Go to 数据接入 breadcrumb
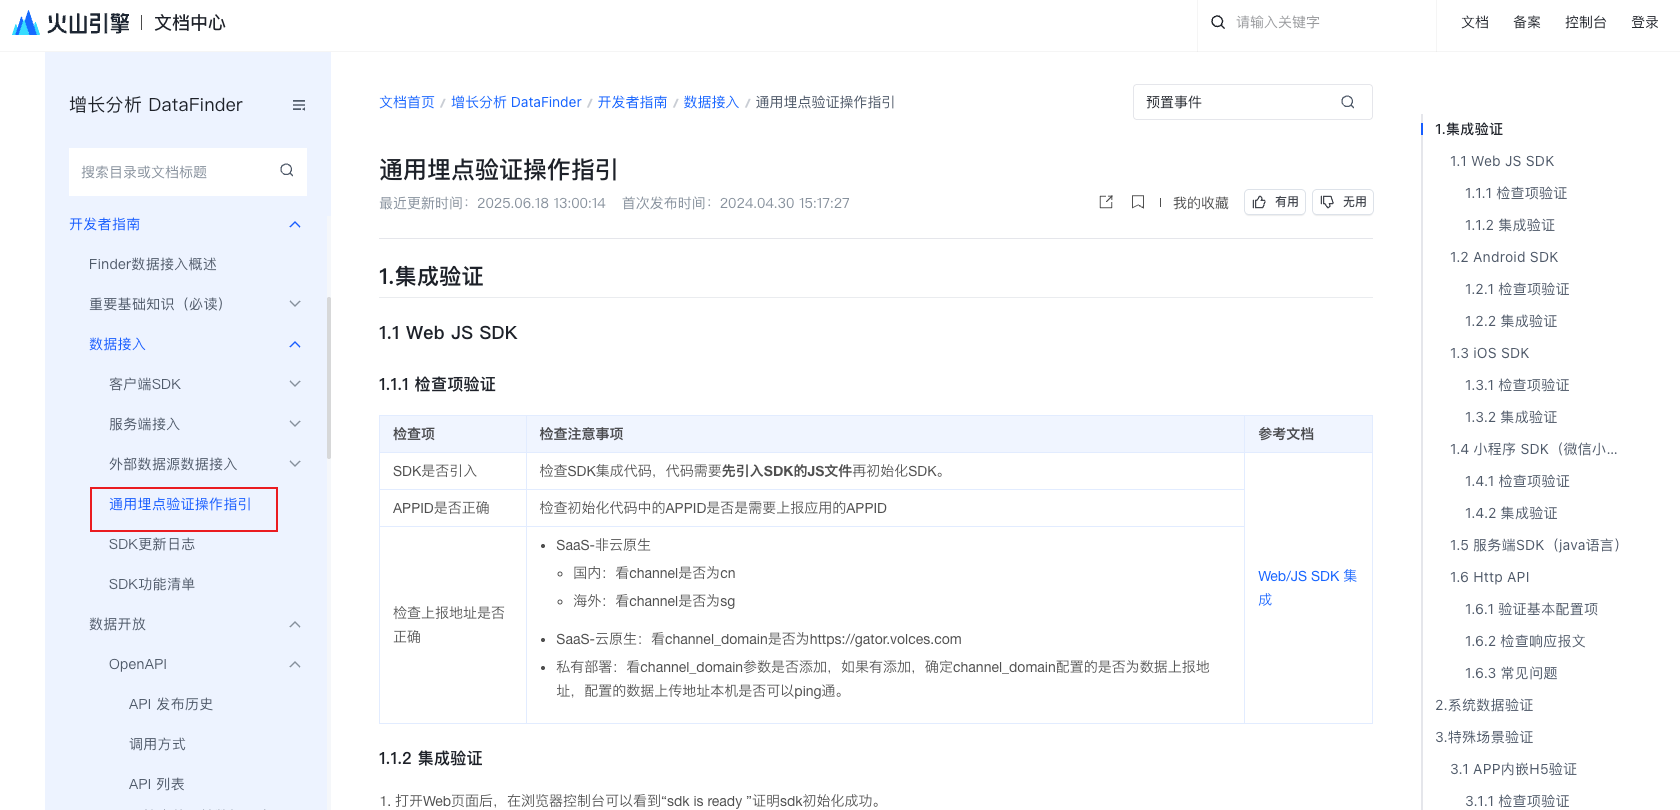This screenshot has width=1680, height=810. pos(711,102)
